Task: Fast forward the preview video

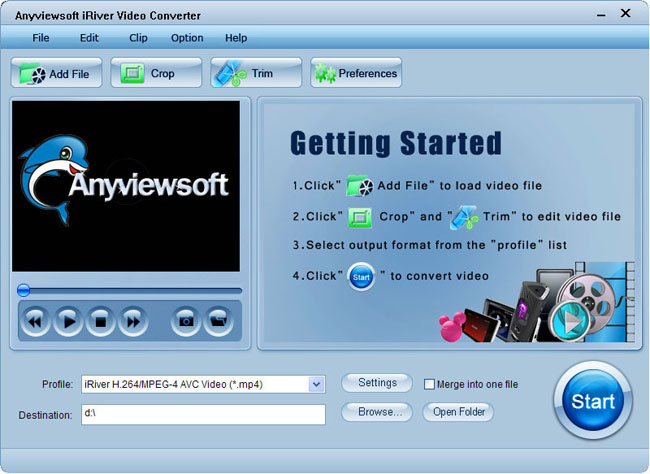Action: (133, 321)
